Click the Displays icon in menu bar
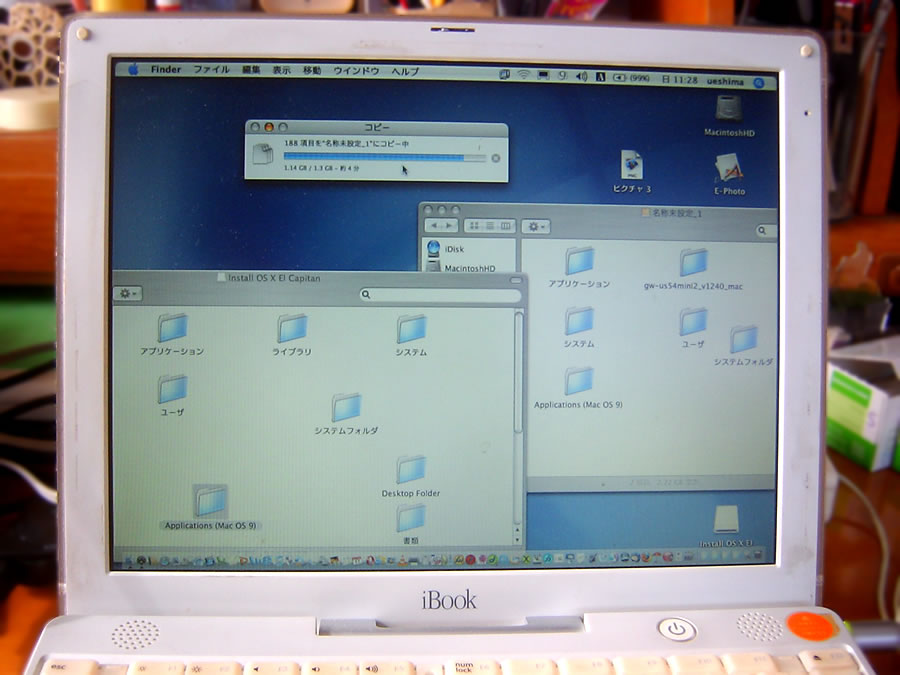The width and height of the screenshot is (900, 675). (x=542, y=75)
